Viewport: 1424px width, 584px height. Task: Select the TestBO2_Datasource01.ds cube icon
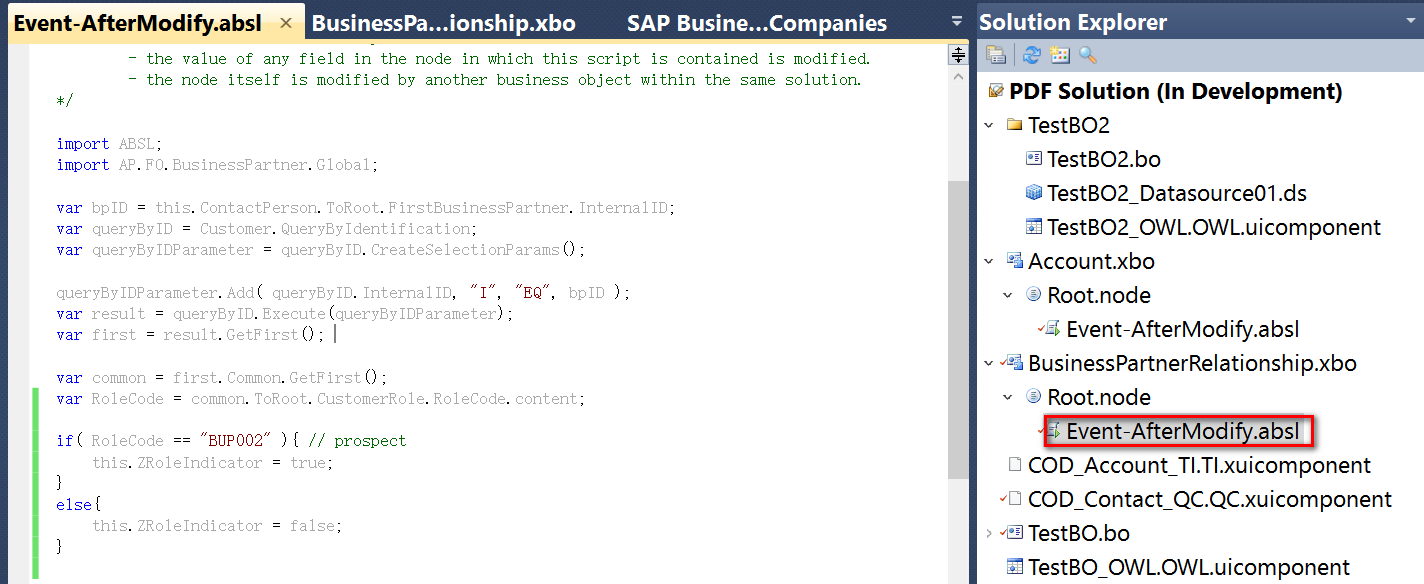(1034, 193)
